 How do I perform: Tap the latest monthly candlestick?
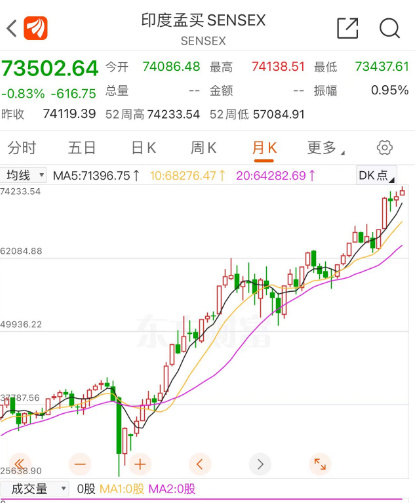pos(402,192)
